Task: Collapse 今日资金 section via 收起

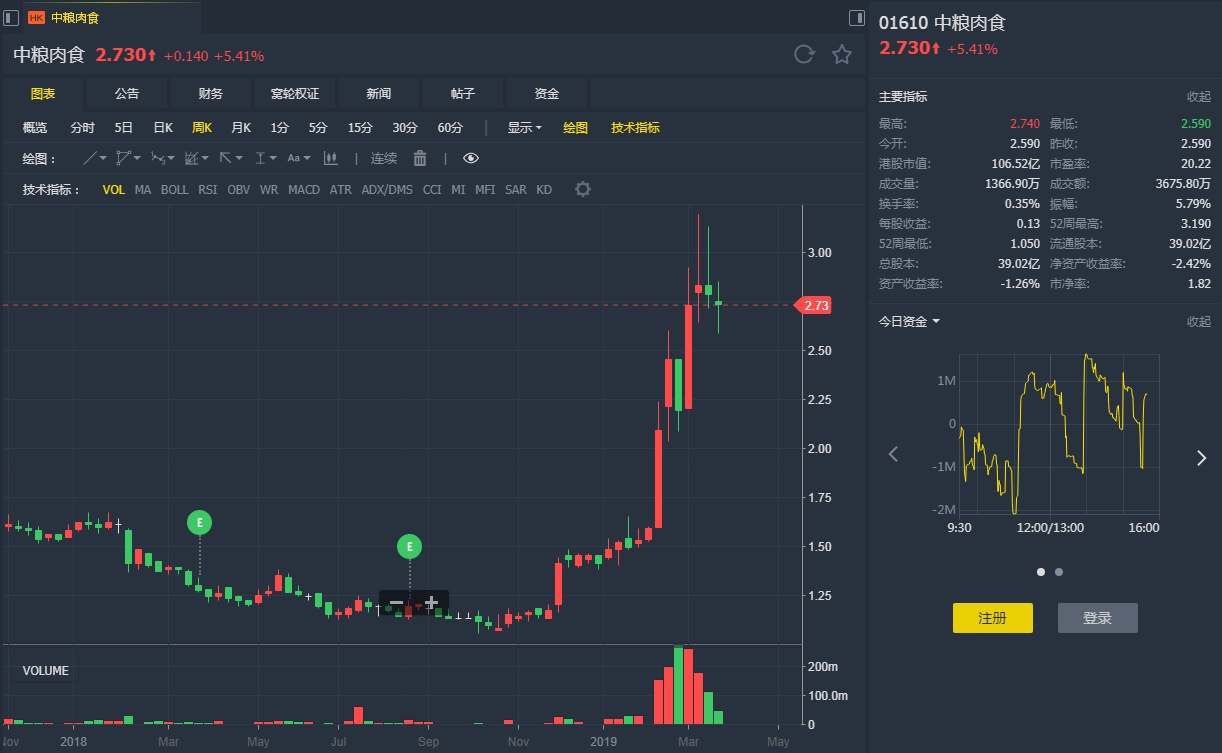Action: tap(1198, 321)
